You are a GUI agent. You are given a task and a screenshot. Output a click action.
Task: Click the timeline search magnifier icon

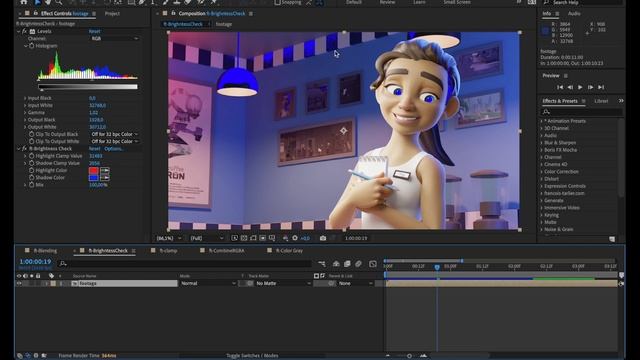tap(63, 264)
